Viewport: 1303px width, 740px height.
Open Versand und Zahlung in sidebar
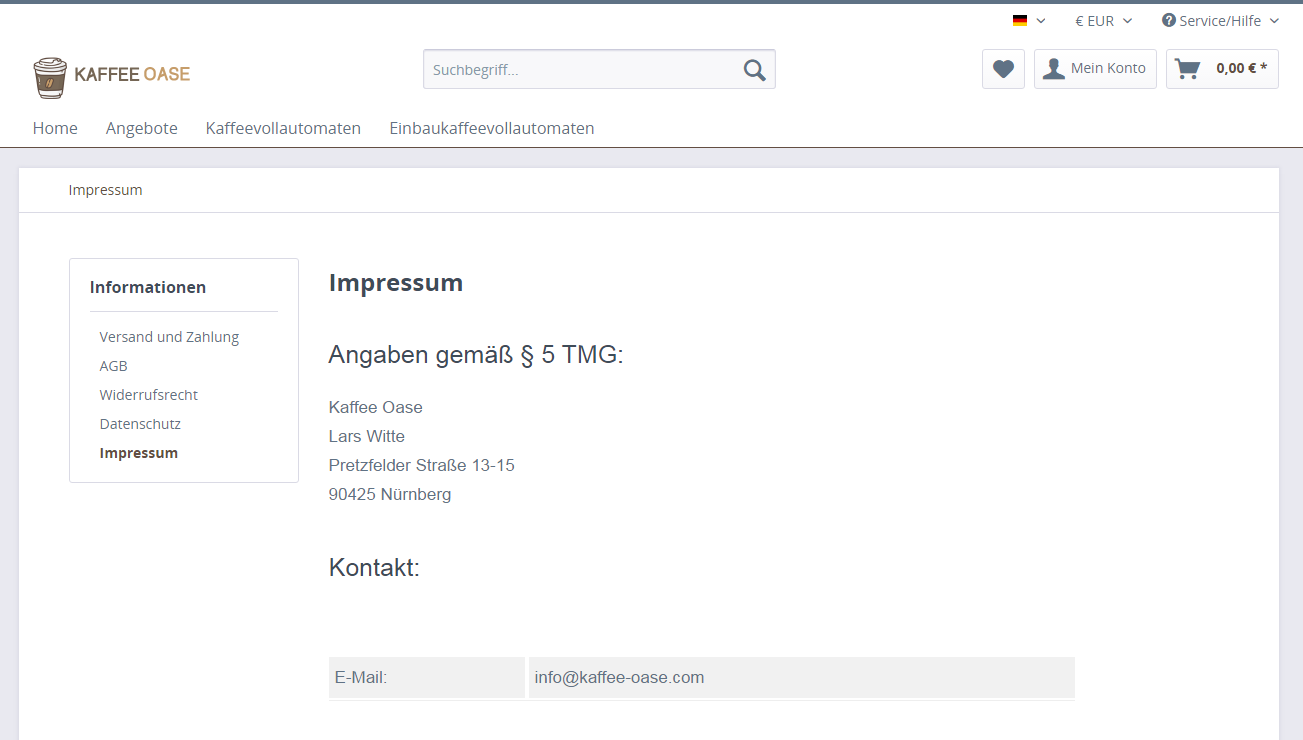click(169, 337)
